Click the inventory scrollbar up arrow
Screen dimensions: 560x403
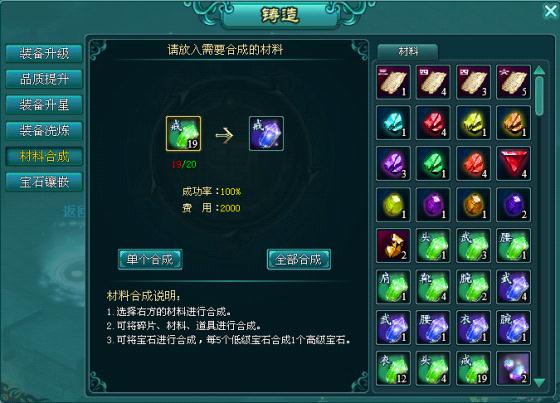point(539,70)
